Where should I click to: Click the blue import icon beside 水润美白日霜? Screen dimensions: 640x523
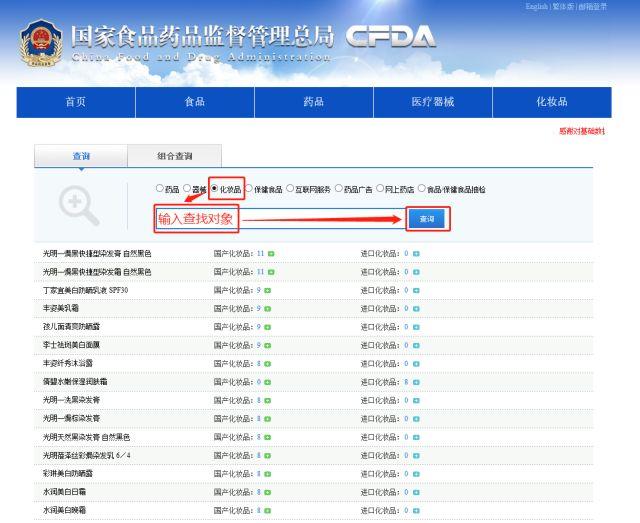pos(416,492)
